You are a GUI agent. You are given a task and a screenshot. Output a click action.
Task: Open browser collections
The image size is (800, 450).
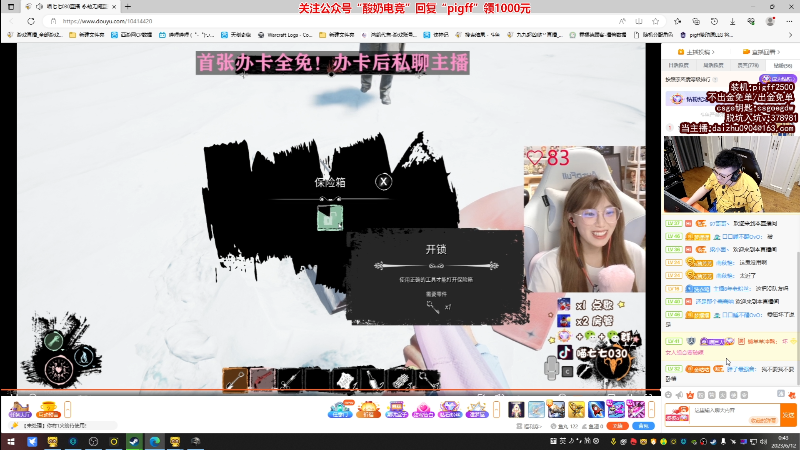click(x=696, y=21)
